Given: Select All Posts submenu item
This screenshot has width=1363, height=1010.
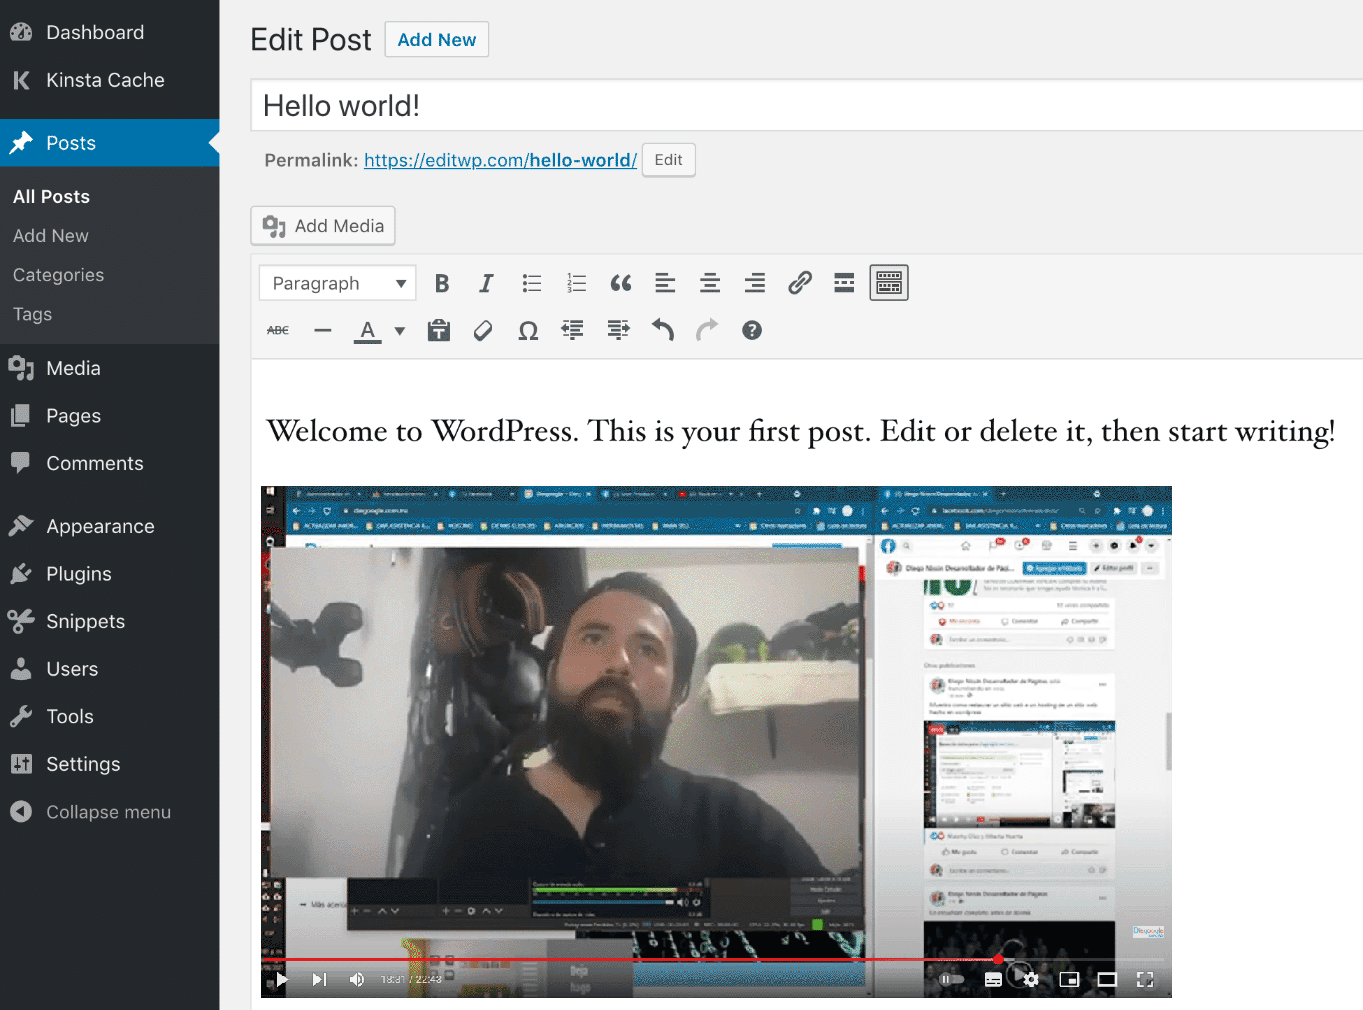Looking at the screenshot, I should [x=51, y=197].
